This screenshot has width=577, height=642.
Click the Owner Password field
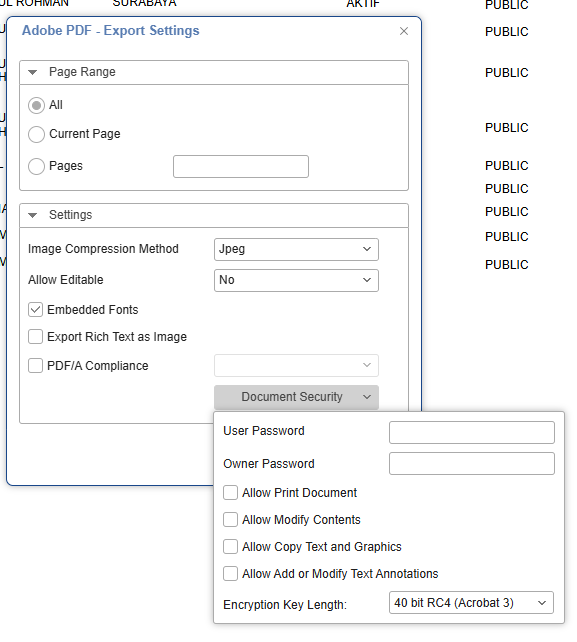coord(472,463)
